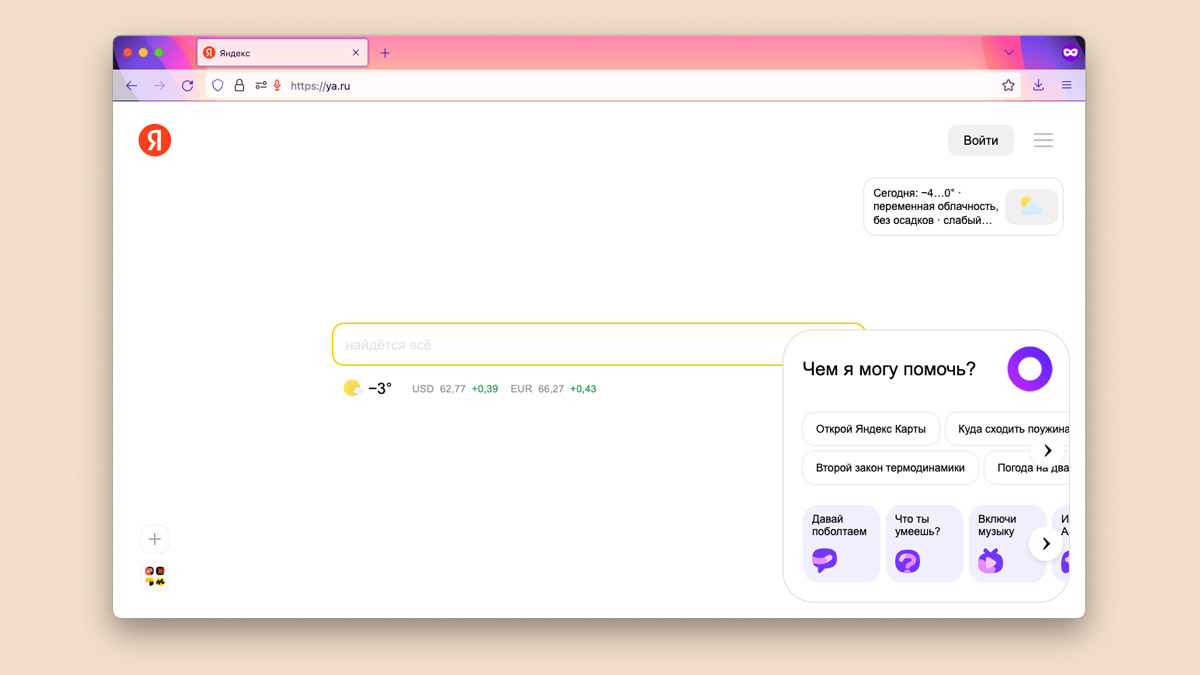Close the Яндекс tab
Screen dimensions: 1200x675
tap(355, 53)
